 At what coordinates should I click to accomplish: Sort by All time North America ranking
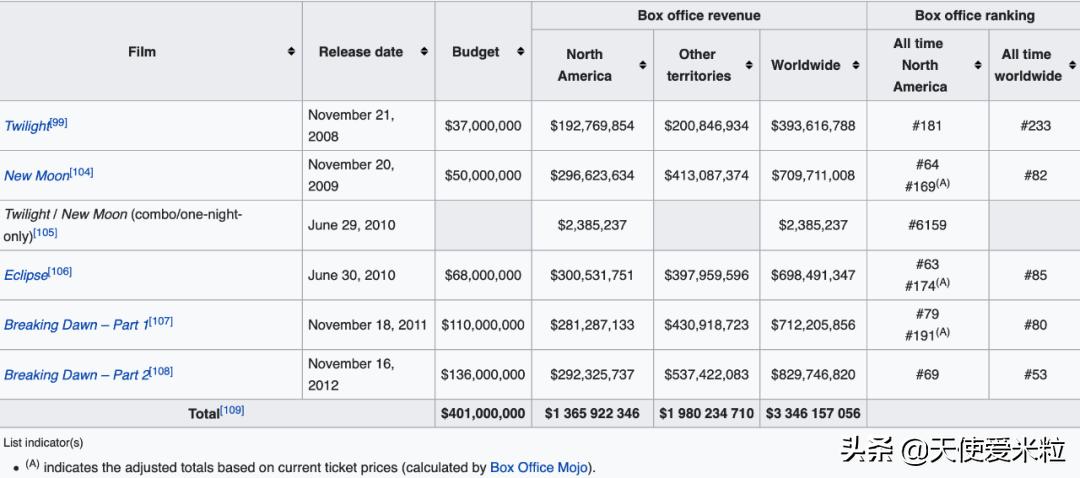pyautogui.click(x=977, y=65)
